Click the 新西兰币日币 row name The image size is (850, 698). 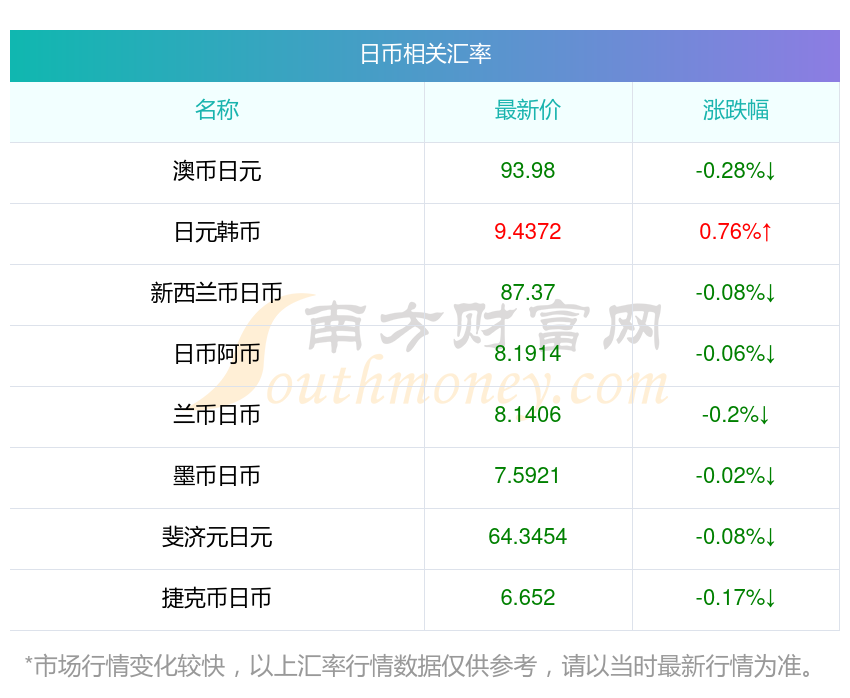[217, 293]
